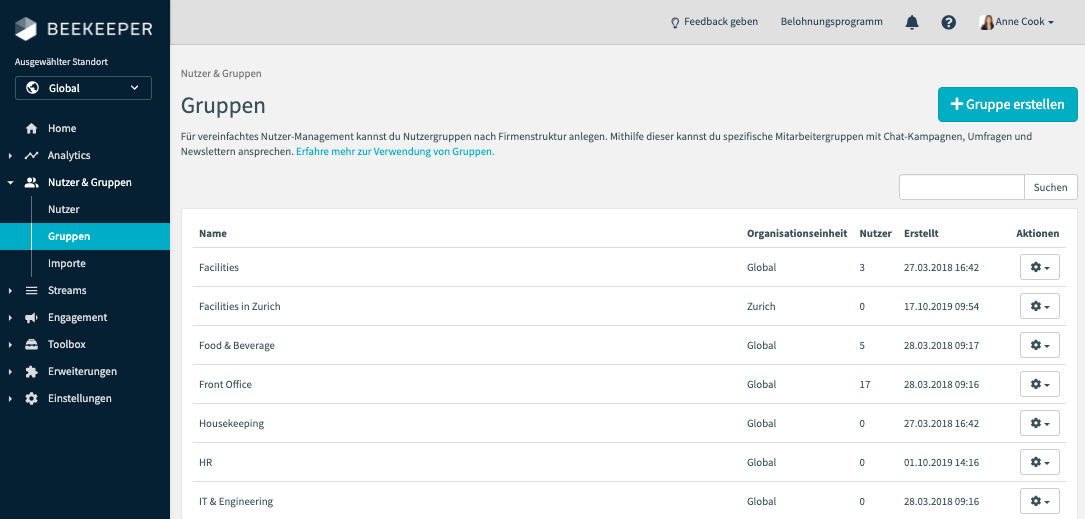Open the gear actions menu for HR
Image resolution: width=1085 pixels, height=519 pixels.
pos(1039,462)
